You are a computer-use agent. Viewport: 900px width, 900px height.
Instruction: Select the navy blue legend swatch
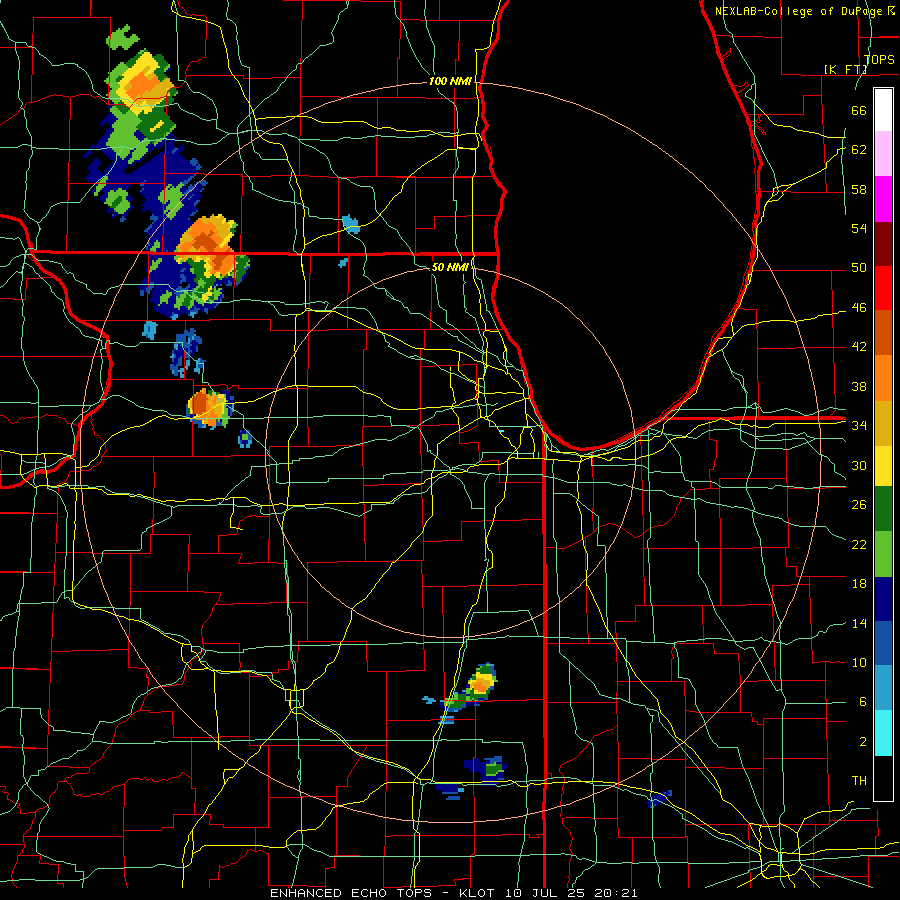[883, 599]
